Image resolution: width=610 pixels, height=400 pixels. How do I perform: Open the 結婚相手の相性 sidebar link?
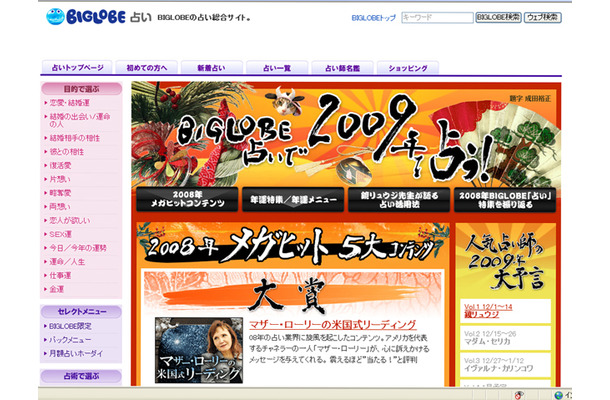coord(74,138)
